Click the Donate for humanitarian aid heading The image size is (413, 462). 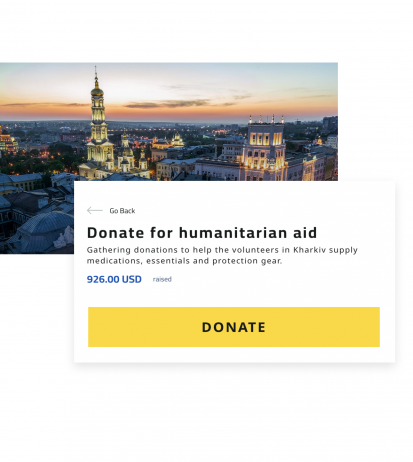tap(202, 233)
